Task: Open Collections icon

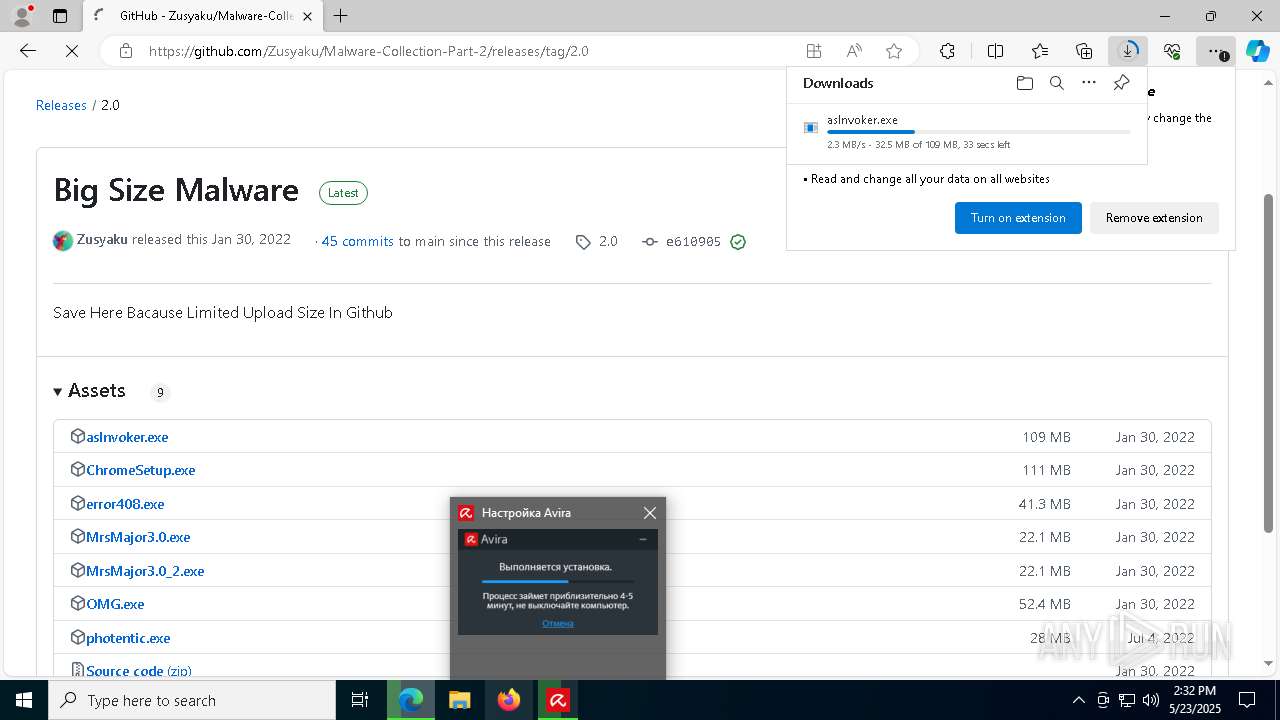Action: pos(1084,51)
